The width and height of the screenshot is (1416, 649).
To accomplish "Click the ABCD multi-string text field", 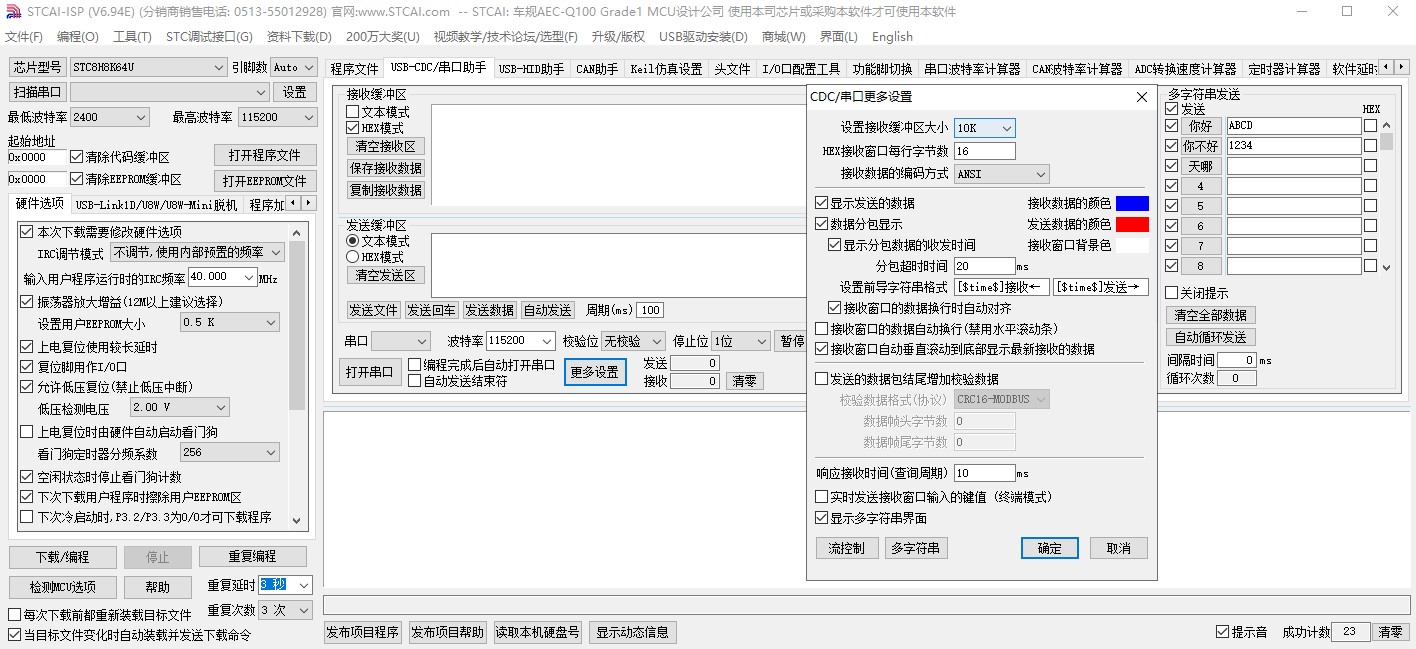I will [1294, 126].
